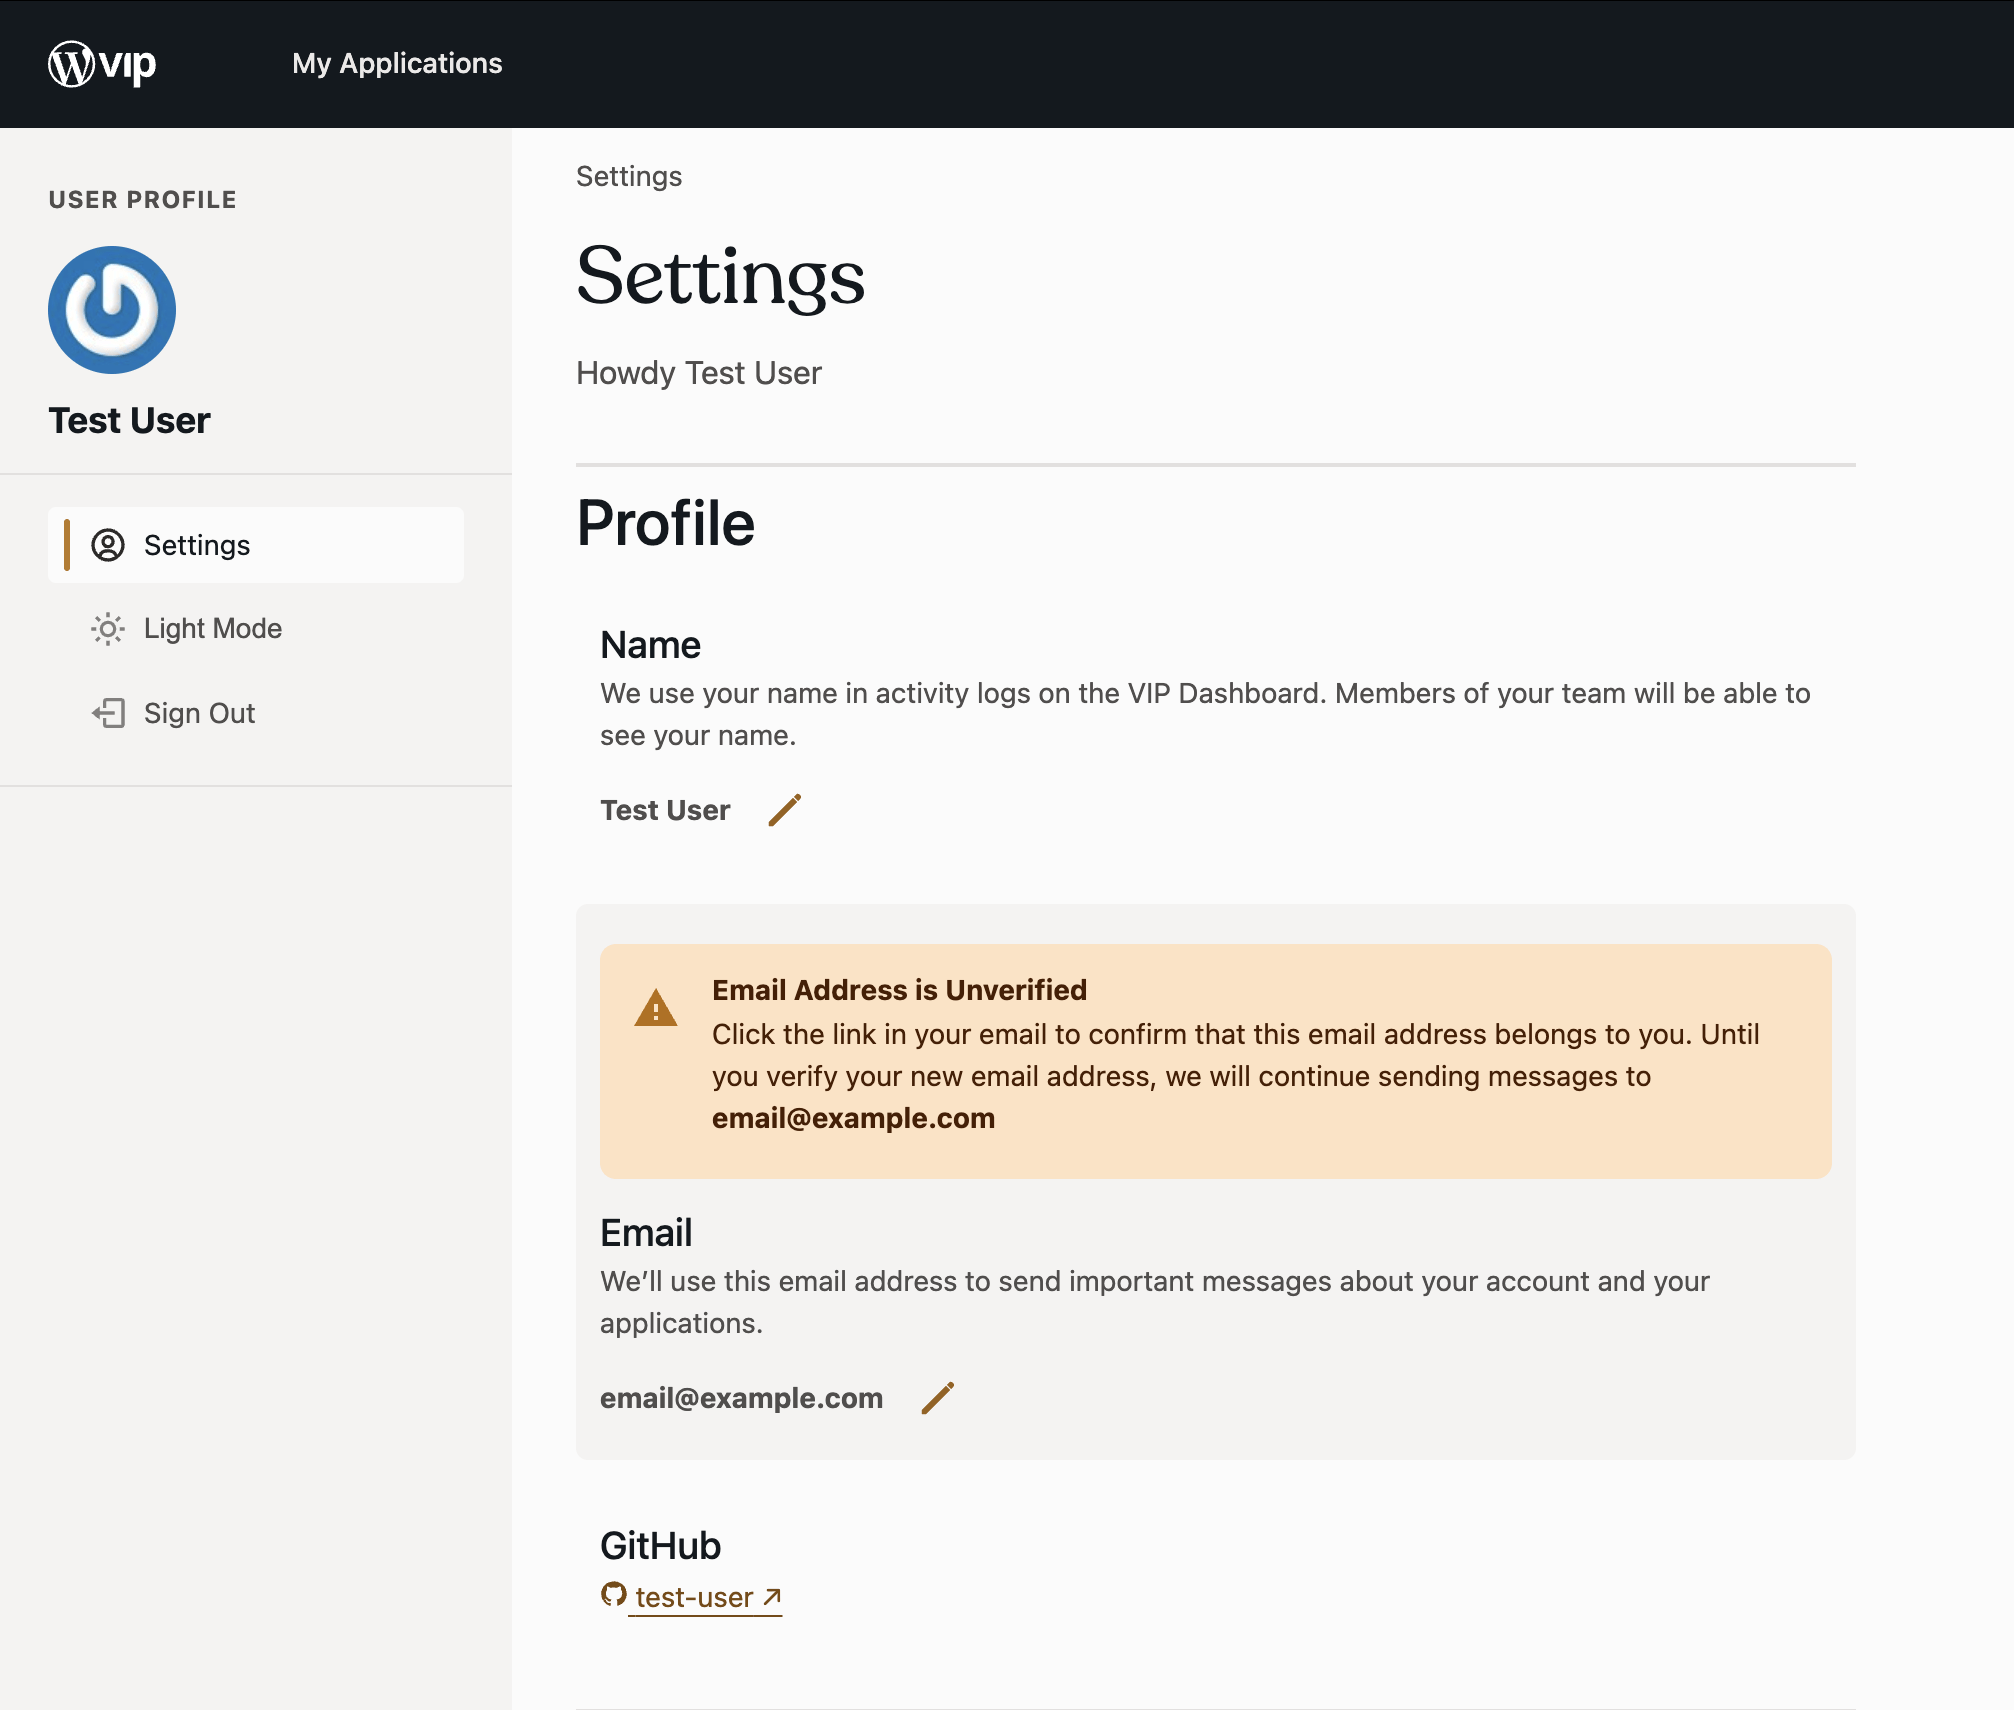Viewport: 2014px width, 1710px height.
Task: Edit the email using the pencil icon
Action: 939,1397
